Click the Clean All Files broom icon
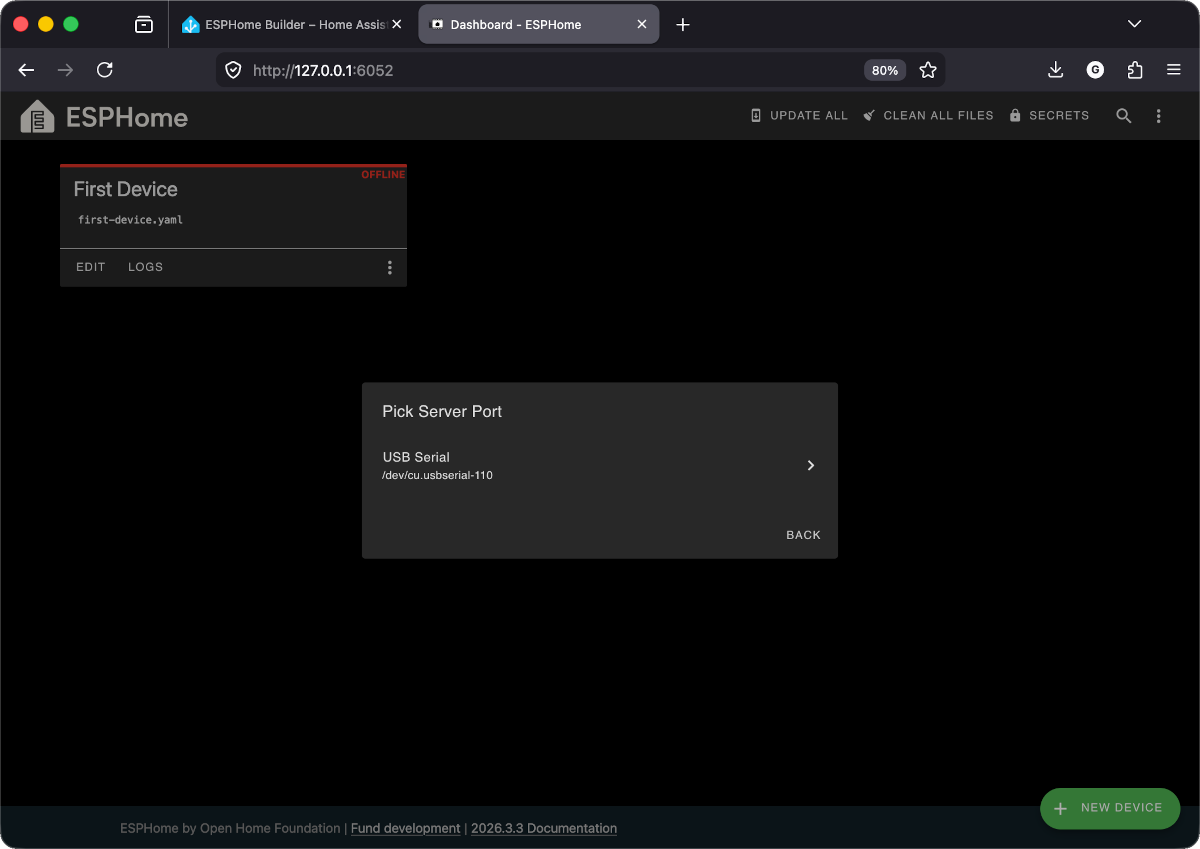The height and width of the screenshot is (849, 1200). (869, 116)
